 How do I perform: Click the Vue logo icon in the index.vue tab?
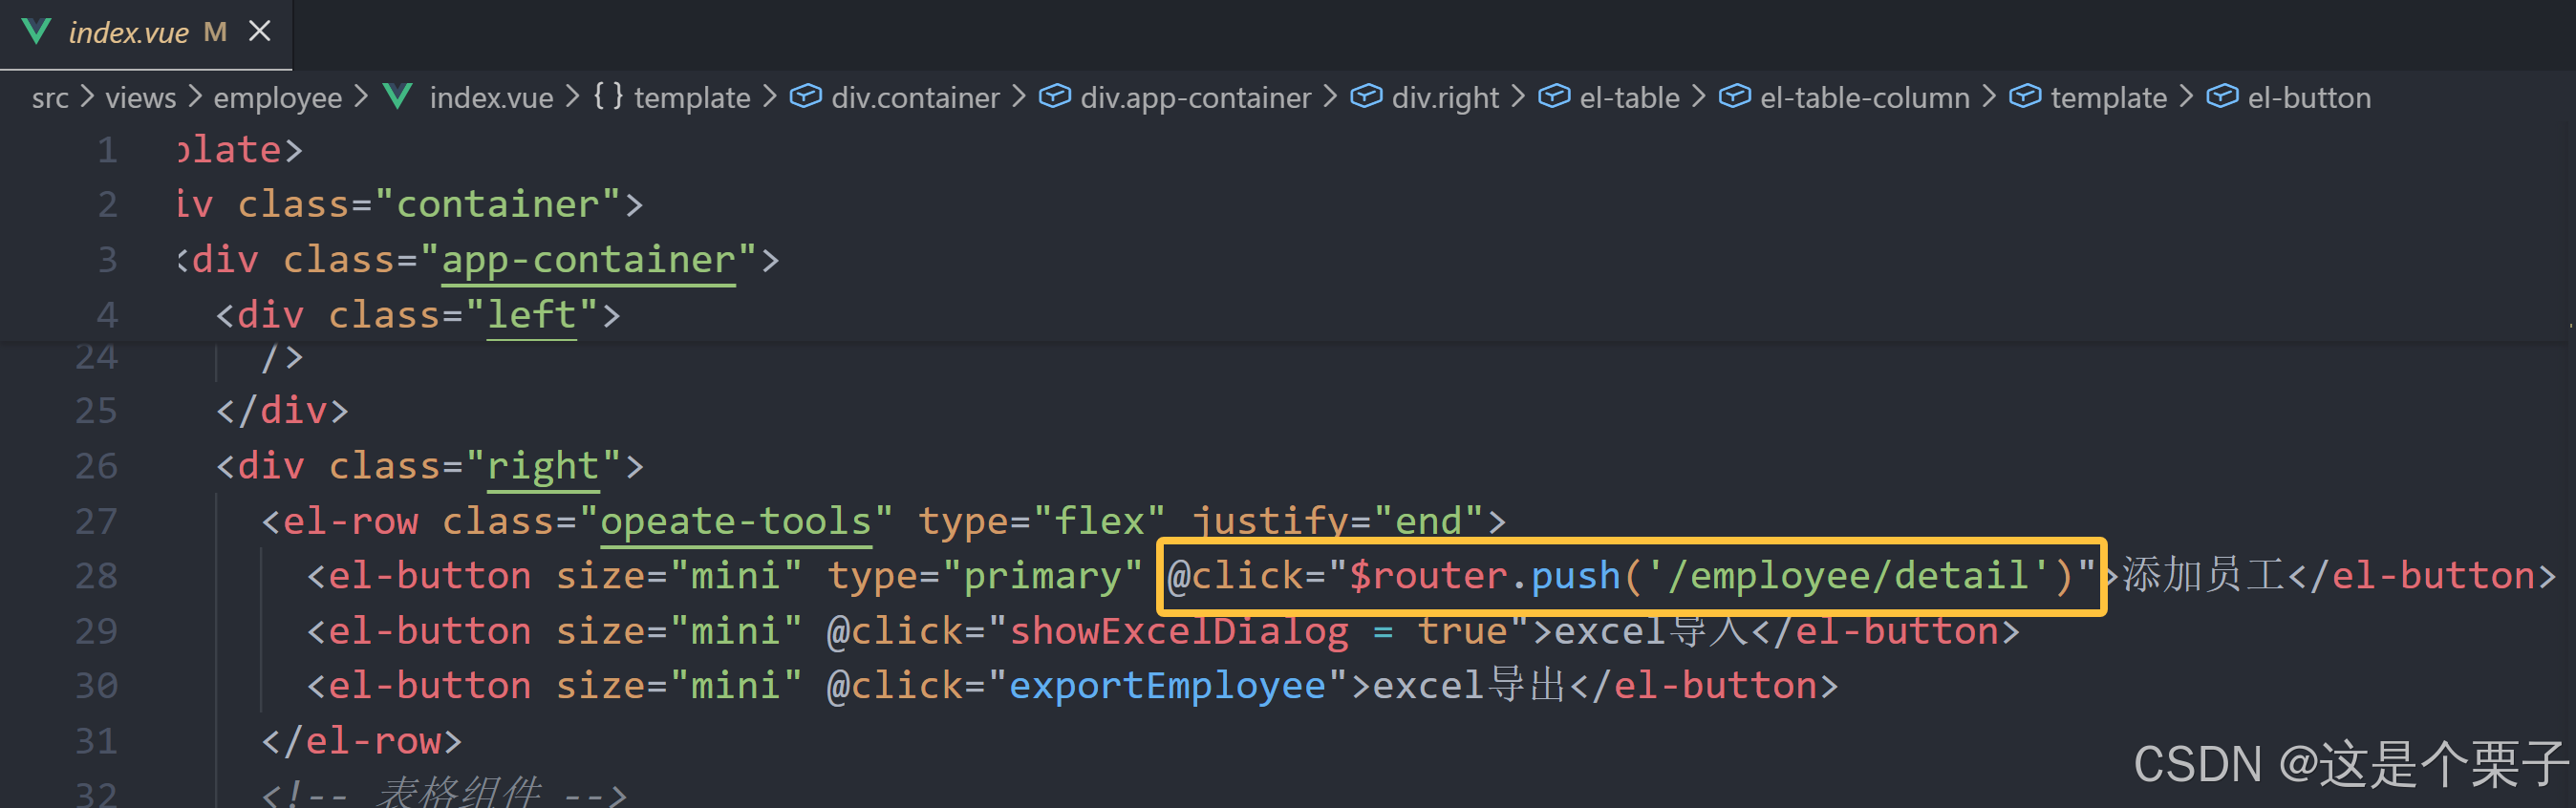[x=36, y=31]
